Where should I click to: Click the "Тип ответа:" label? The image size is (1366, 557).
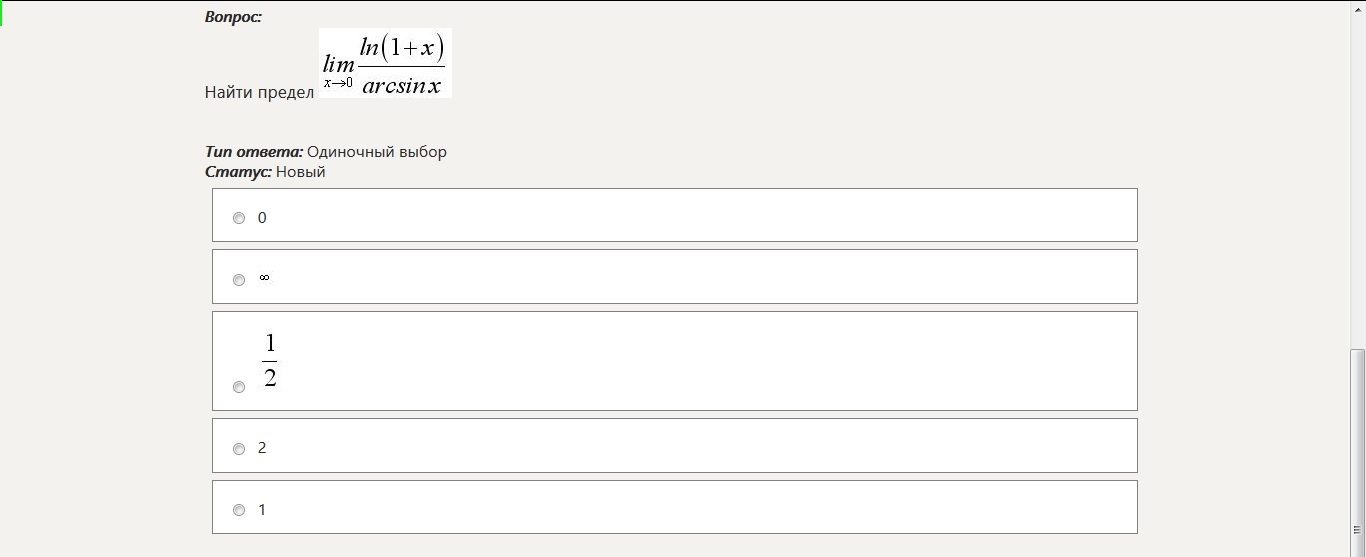point(254,152)
